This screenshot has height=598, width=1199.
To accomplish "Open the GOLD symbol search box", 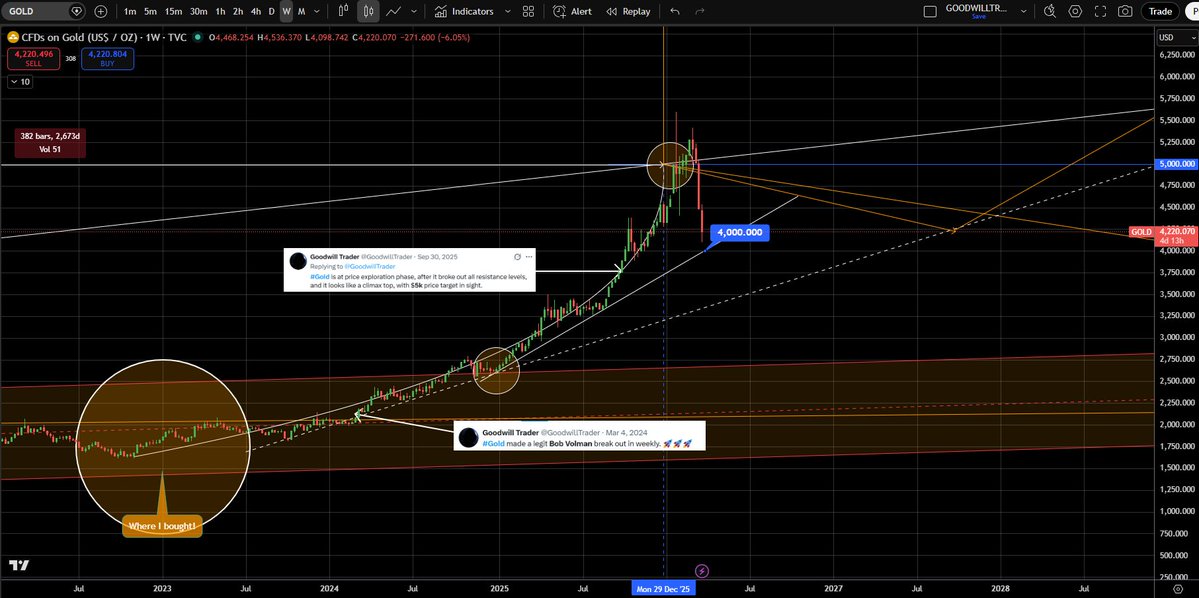I will tap(35, 11).
